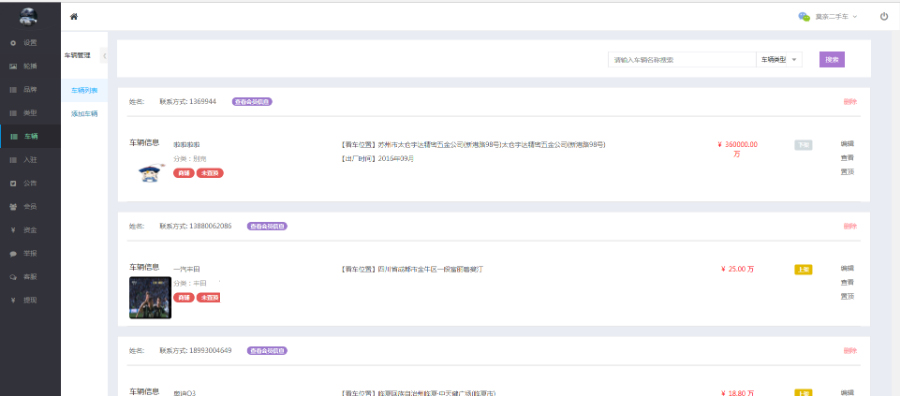
Task: Select 添加车辆 submenu tab
Action: (84, 114)
